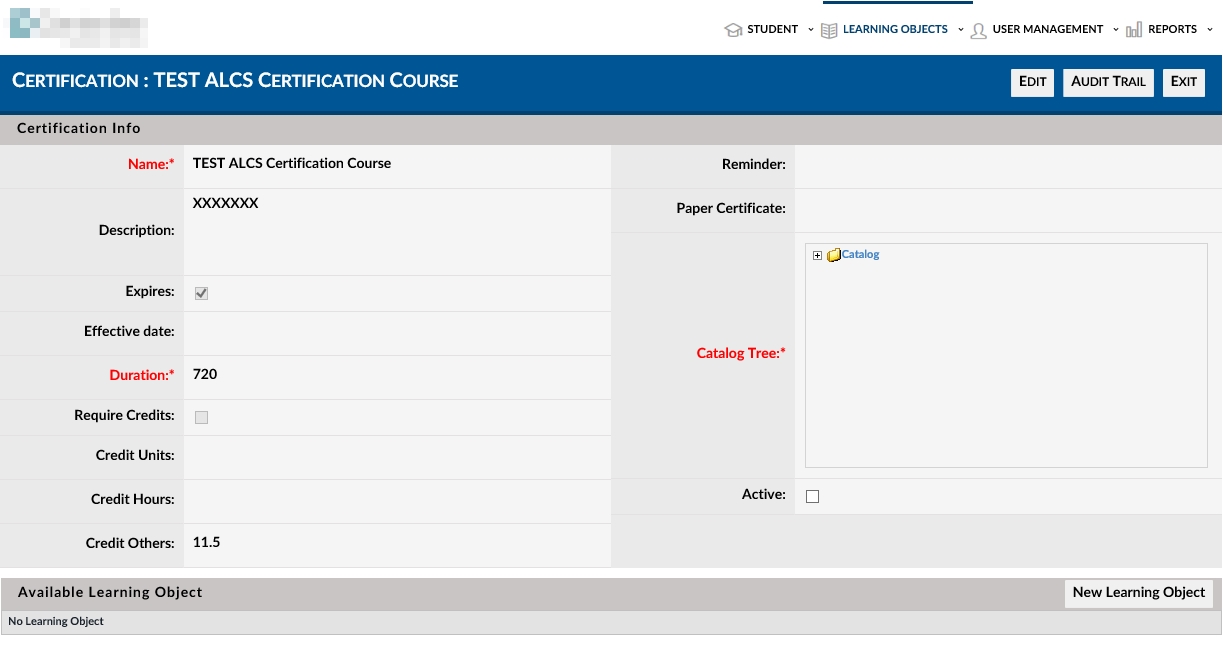Open the User Management menu
1223x668 pixels.
coord(1047,30)
